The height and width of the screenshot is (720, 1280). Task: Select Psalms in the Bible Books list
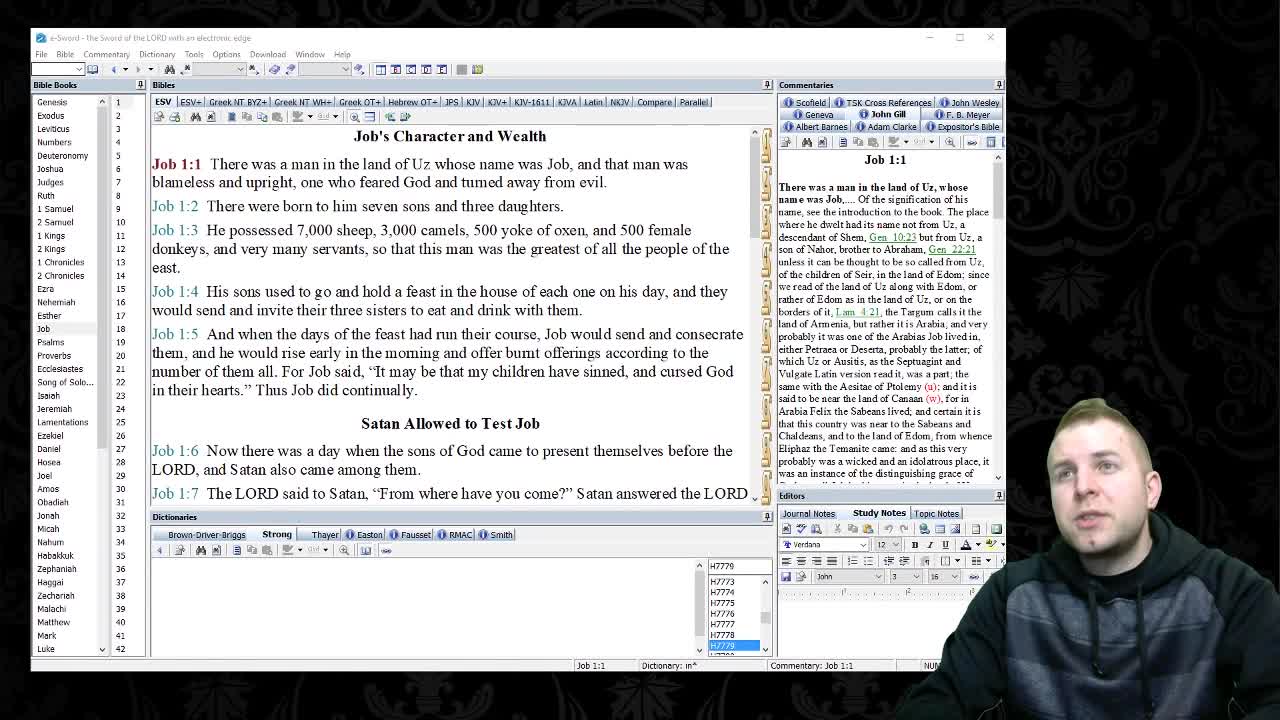click(x=50, y=342)
